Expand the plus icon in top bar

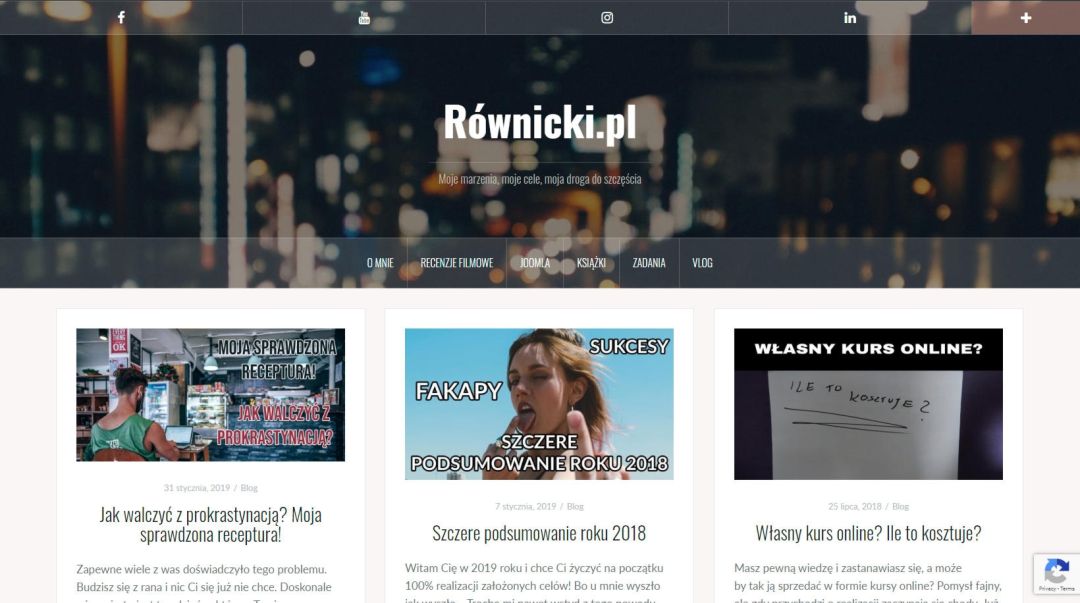click(1026, 18)
